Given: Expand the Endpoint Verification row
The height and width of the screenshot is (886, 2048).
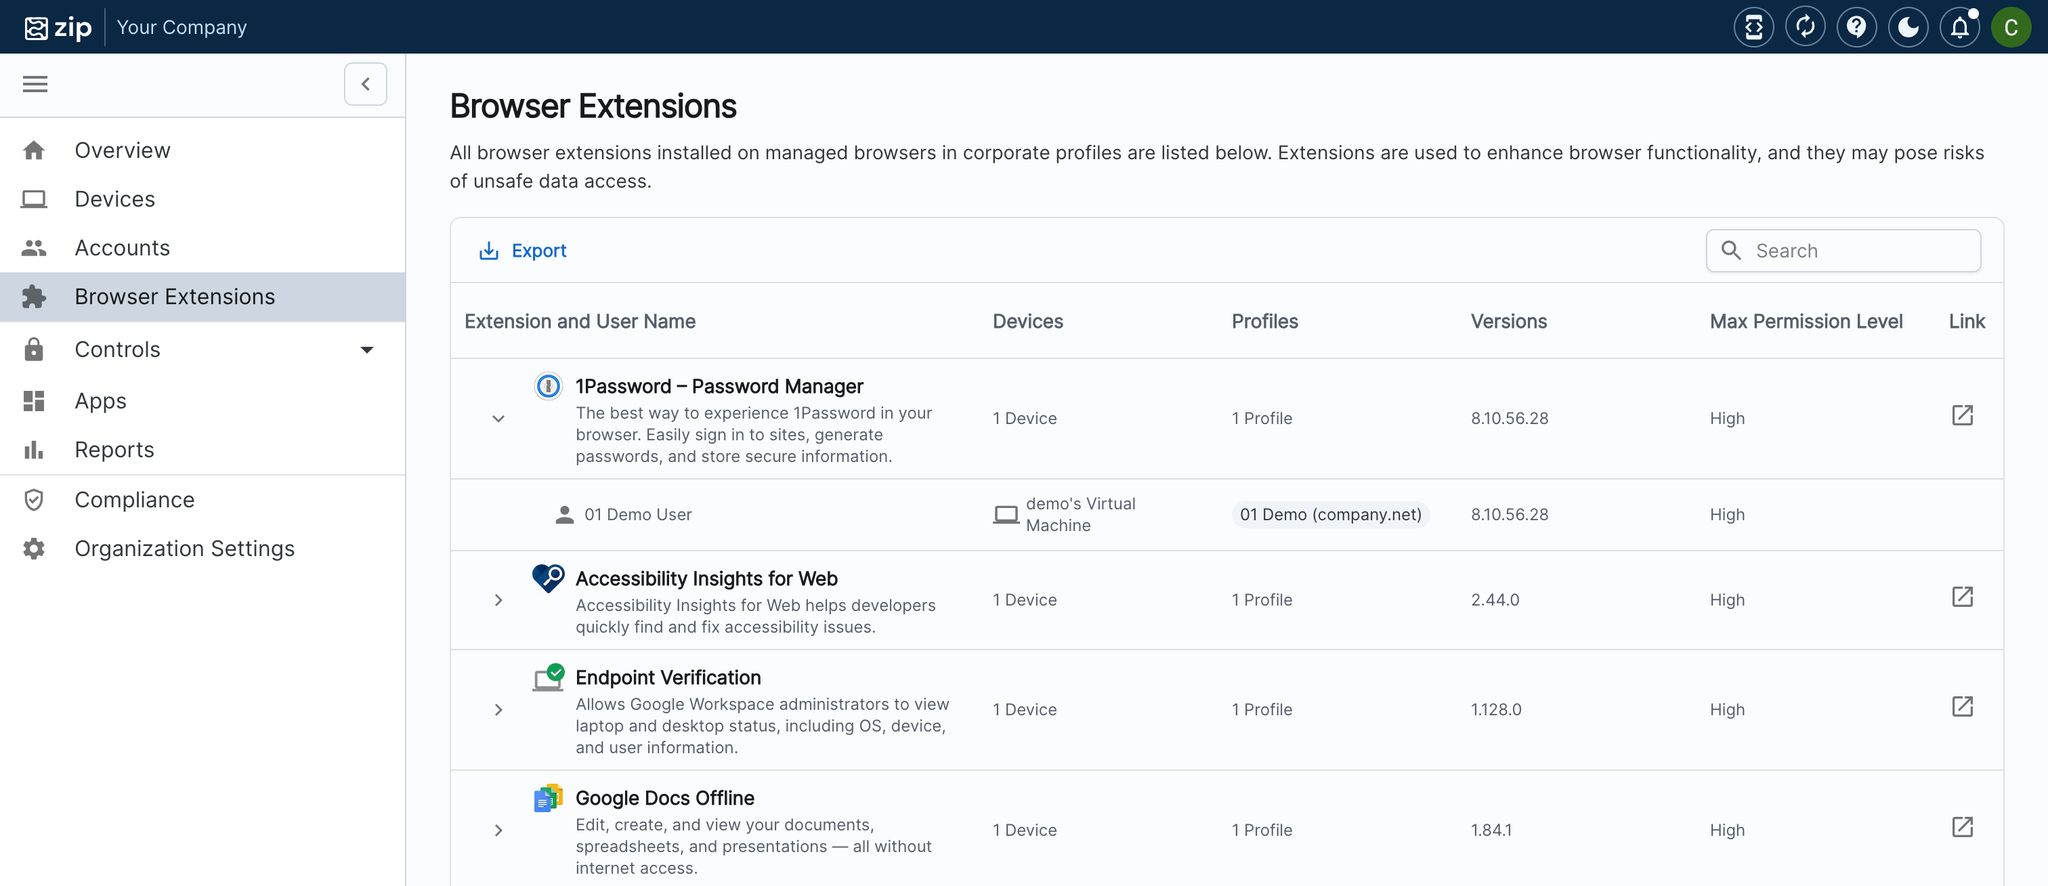Looking at the screenshot, I should click(498, 710).
